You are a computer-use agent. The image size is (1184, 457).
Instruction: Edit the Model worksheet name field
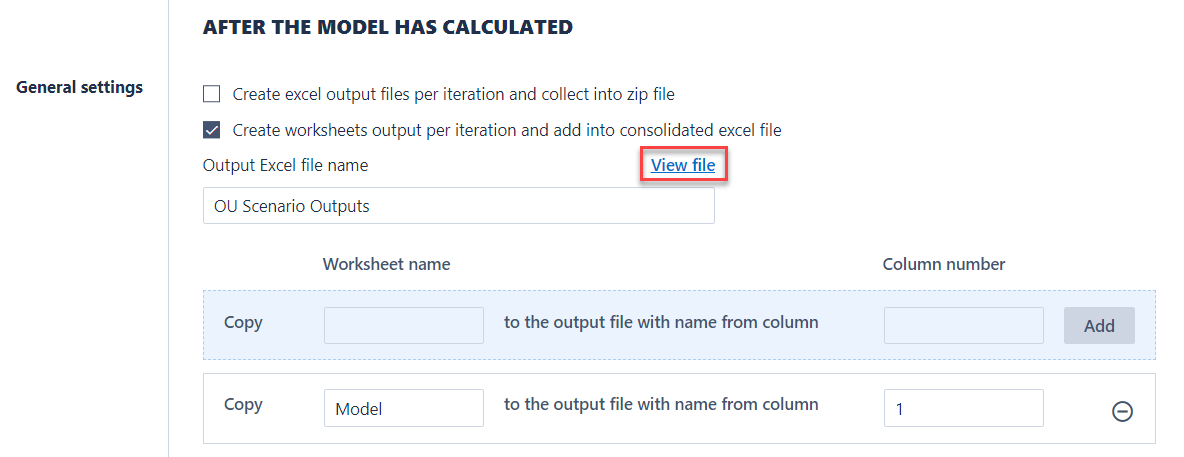pos(403,408)
